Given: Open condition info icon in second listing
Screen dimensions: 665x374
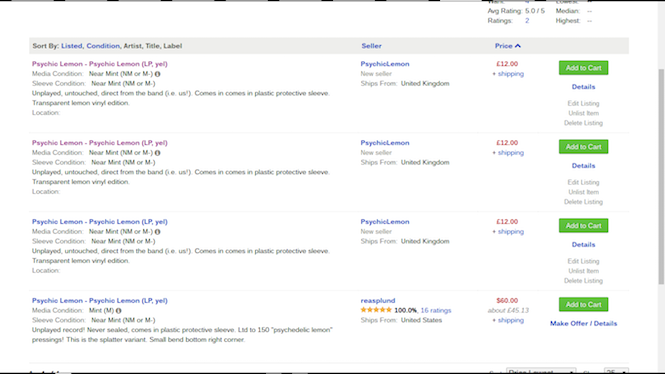Looking at the screenshot, I should coord(157,153).
